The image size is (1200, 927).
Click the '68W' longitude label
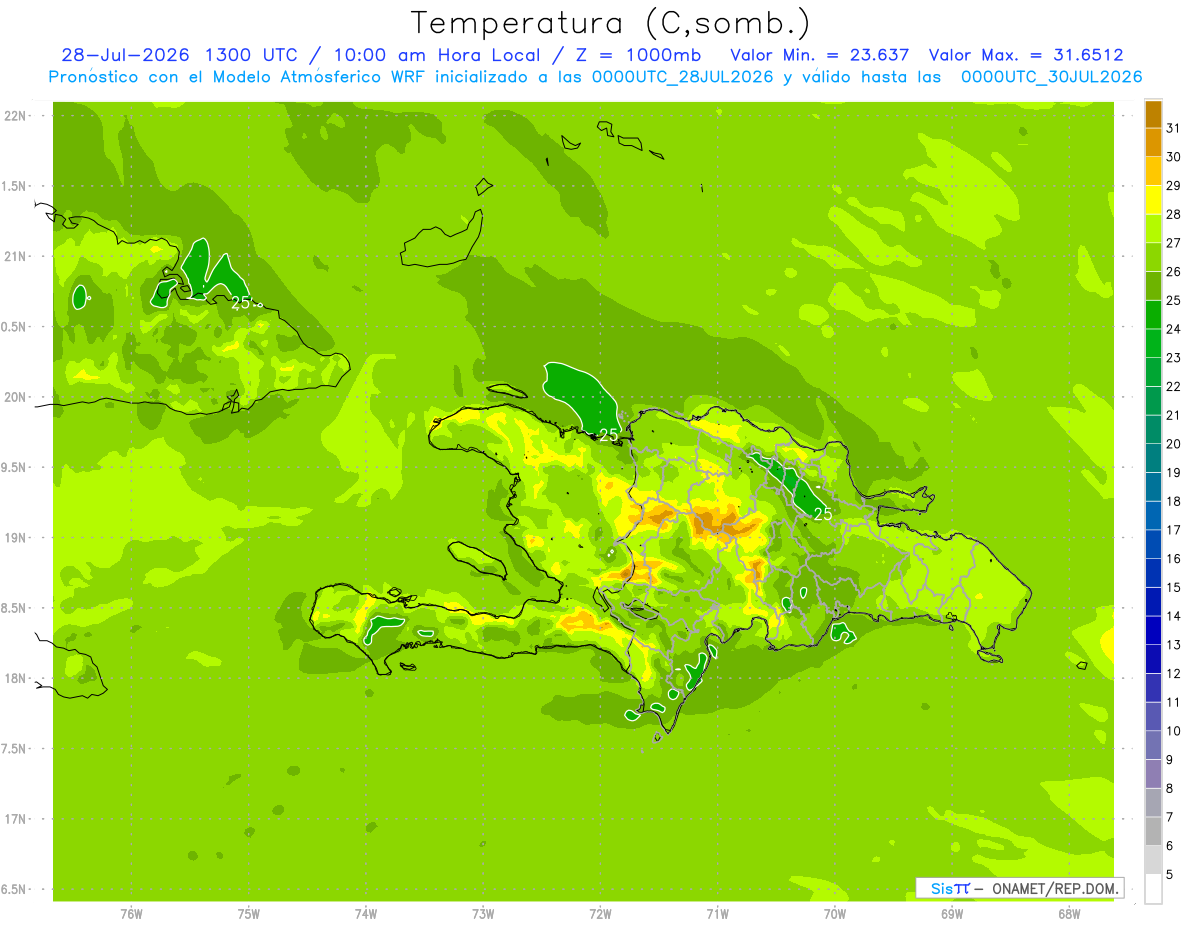pyautogui.click(x=1068, y=914)
